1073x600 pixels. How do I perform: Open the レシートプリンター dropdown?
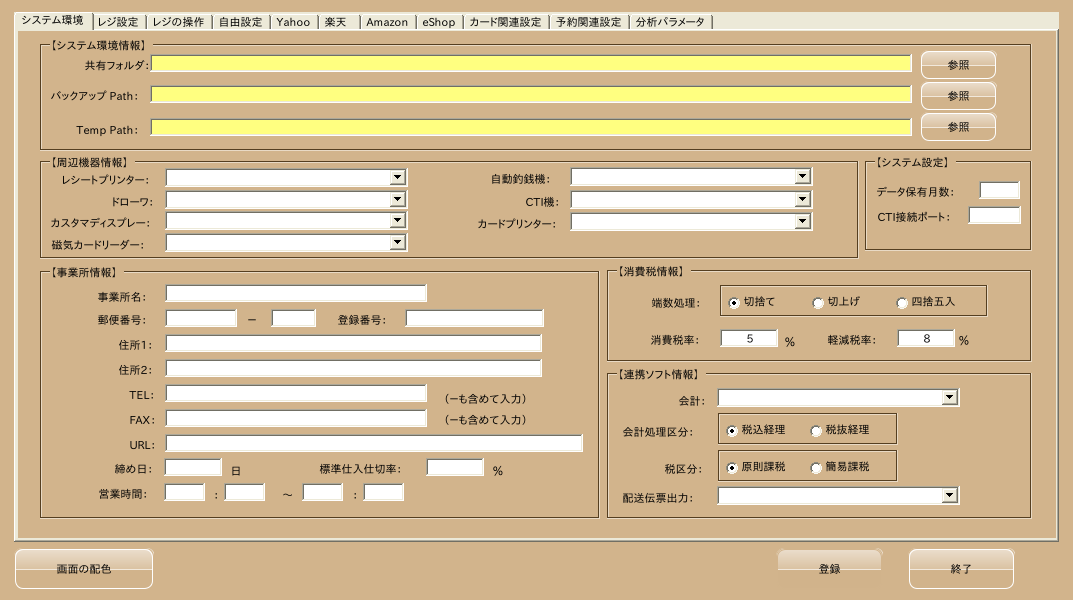pyautogui.click(x=398, y=178)
